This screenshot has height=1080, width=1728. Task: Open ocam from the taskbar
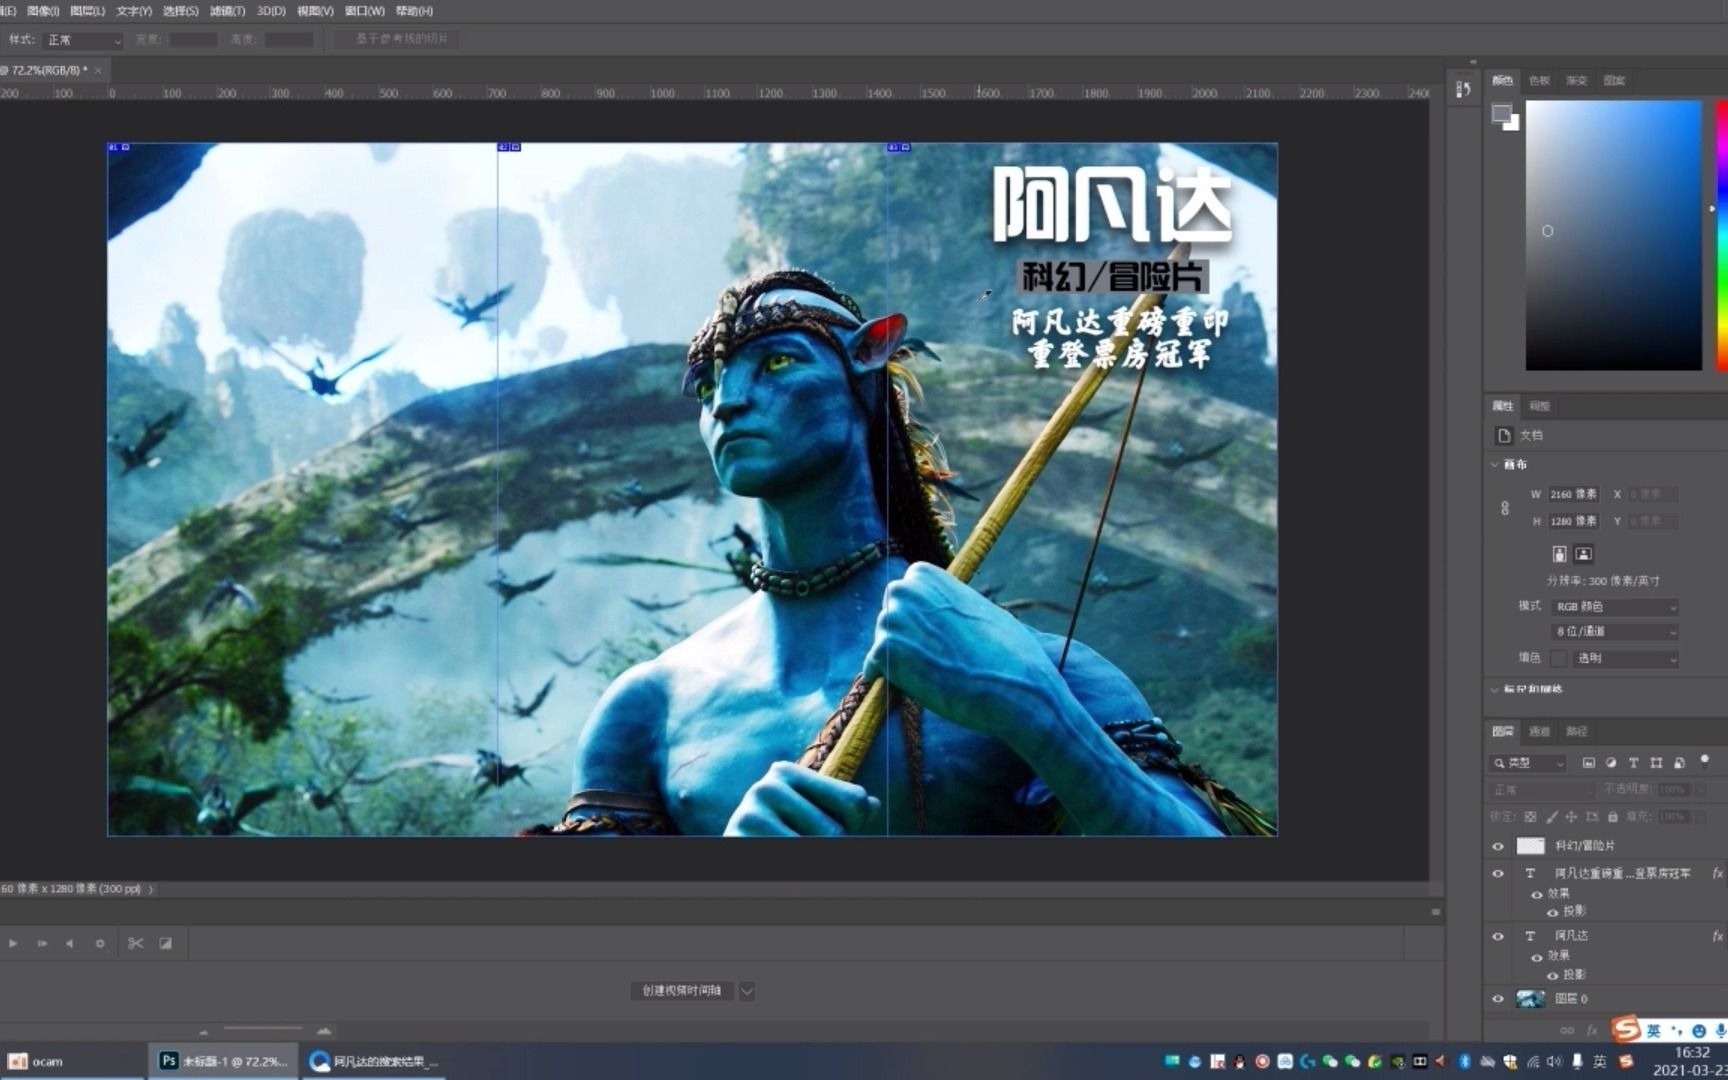coord(72,1061)
